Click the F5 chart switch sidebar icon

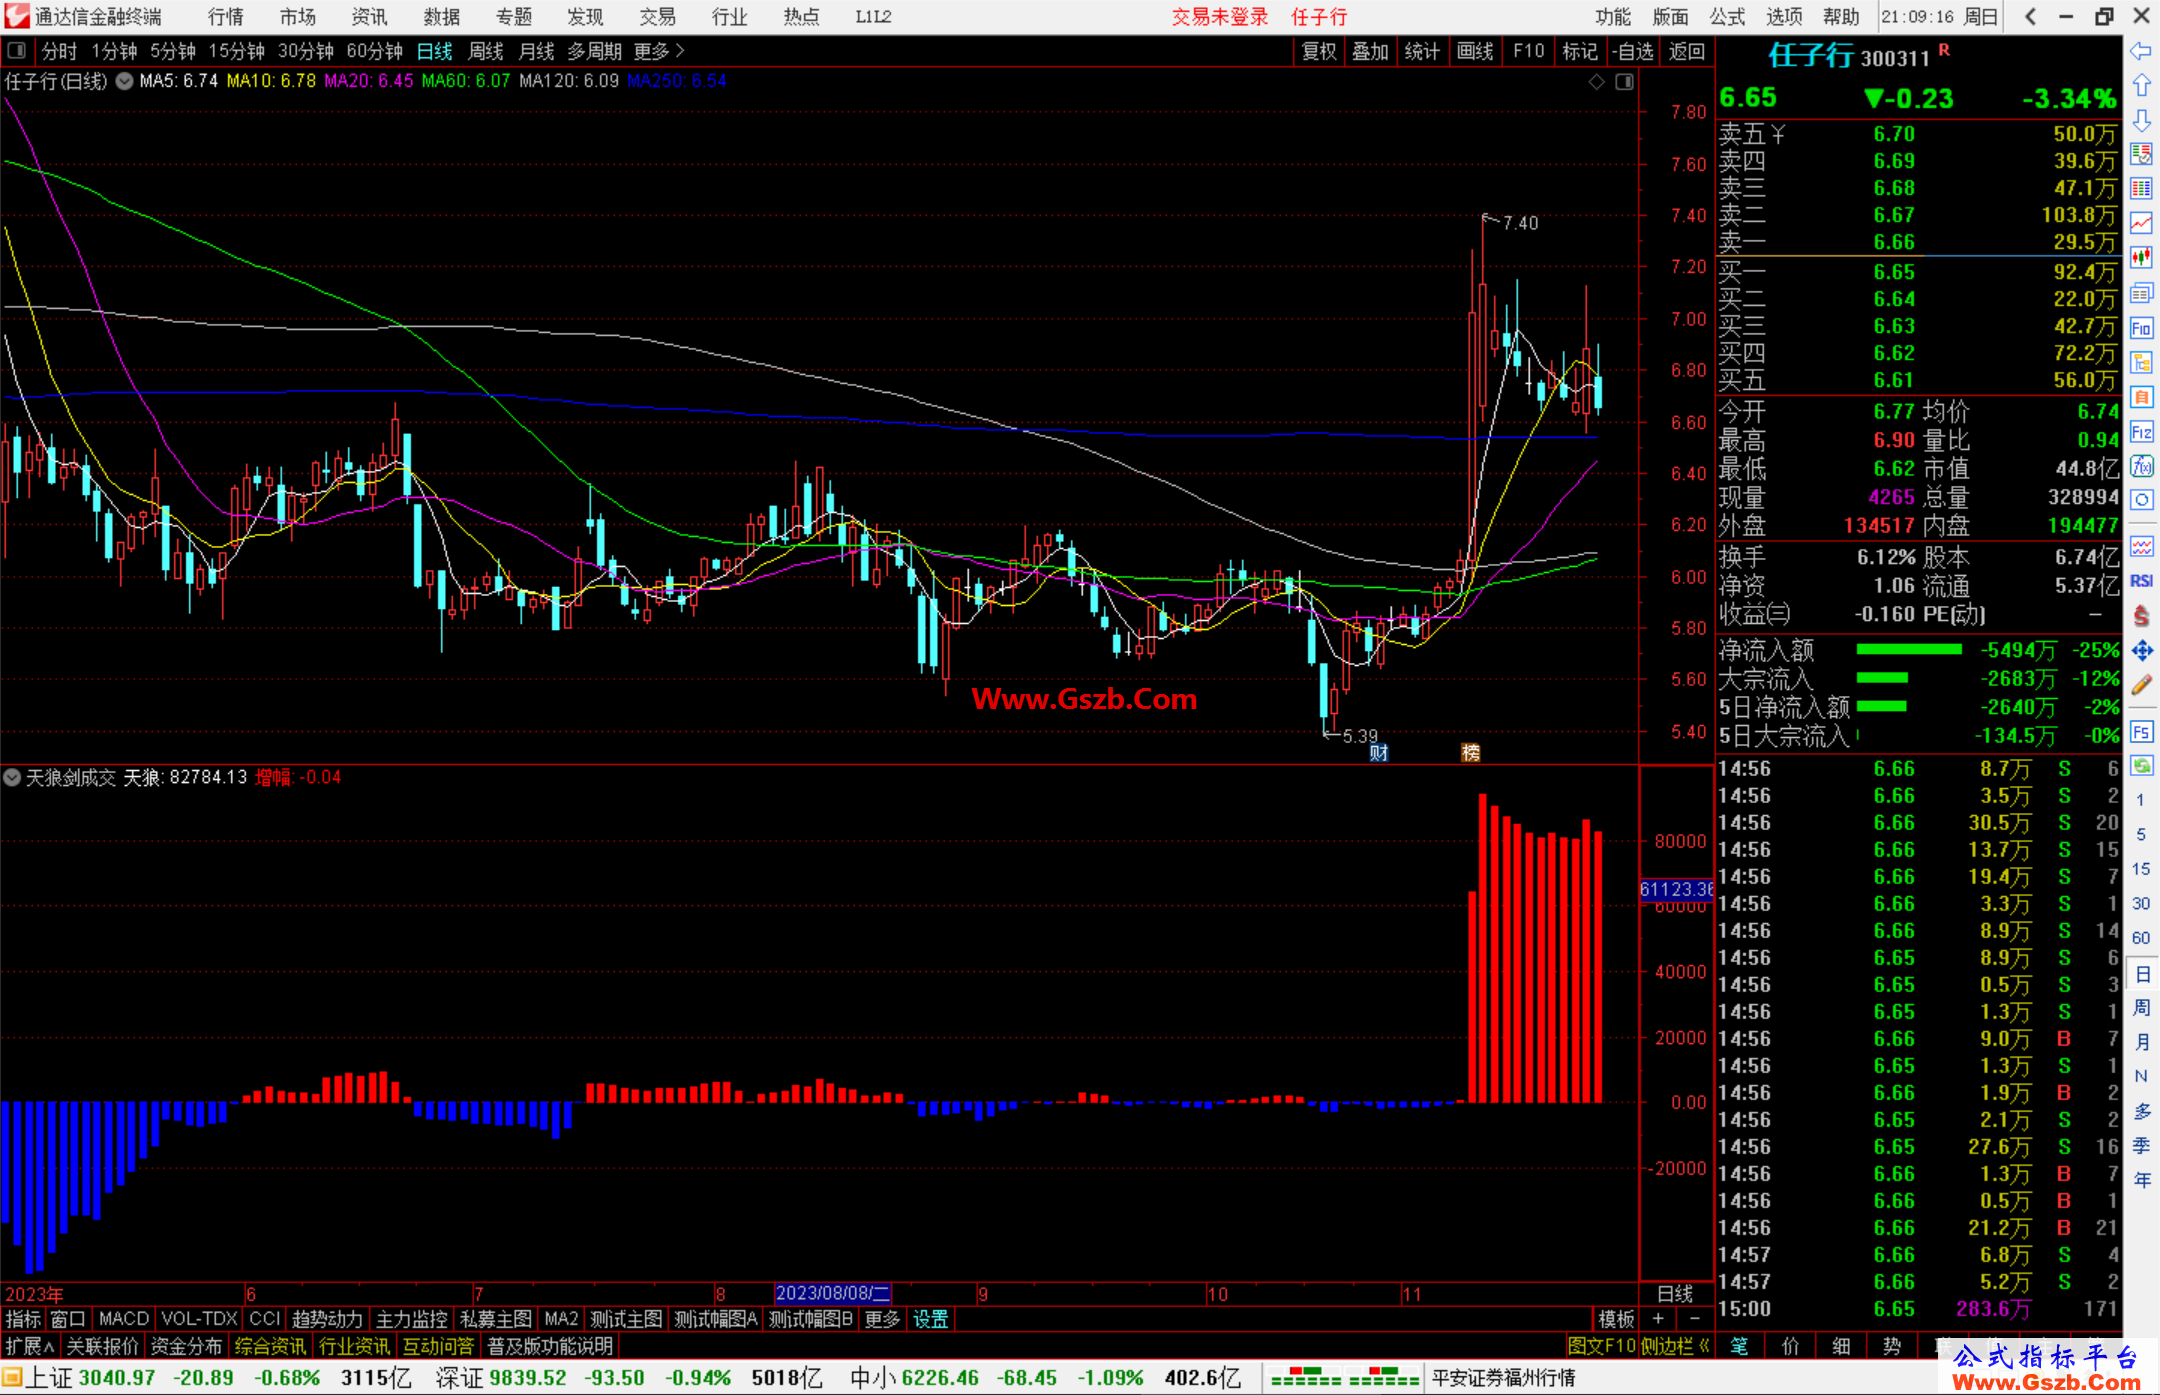pos(2141,731)
